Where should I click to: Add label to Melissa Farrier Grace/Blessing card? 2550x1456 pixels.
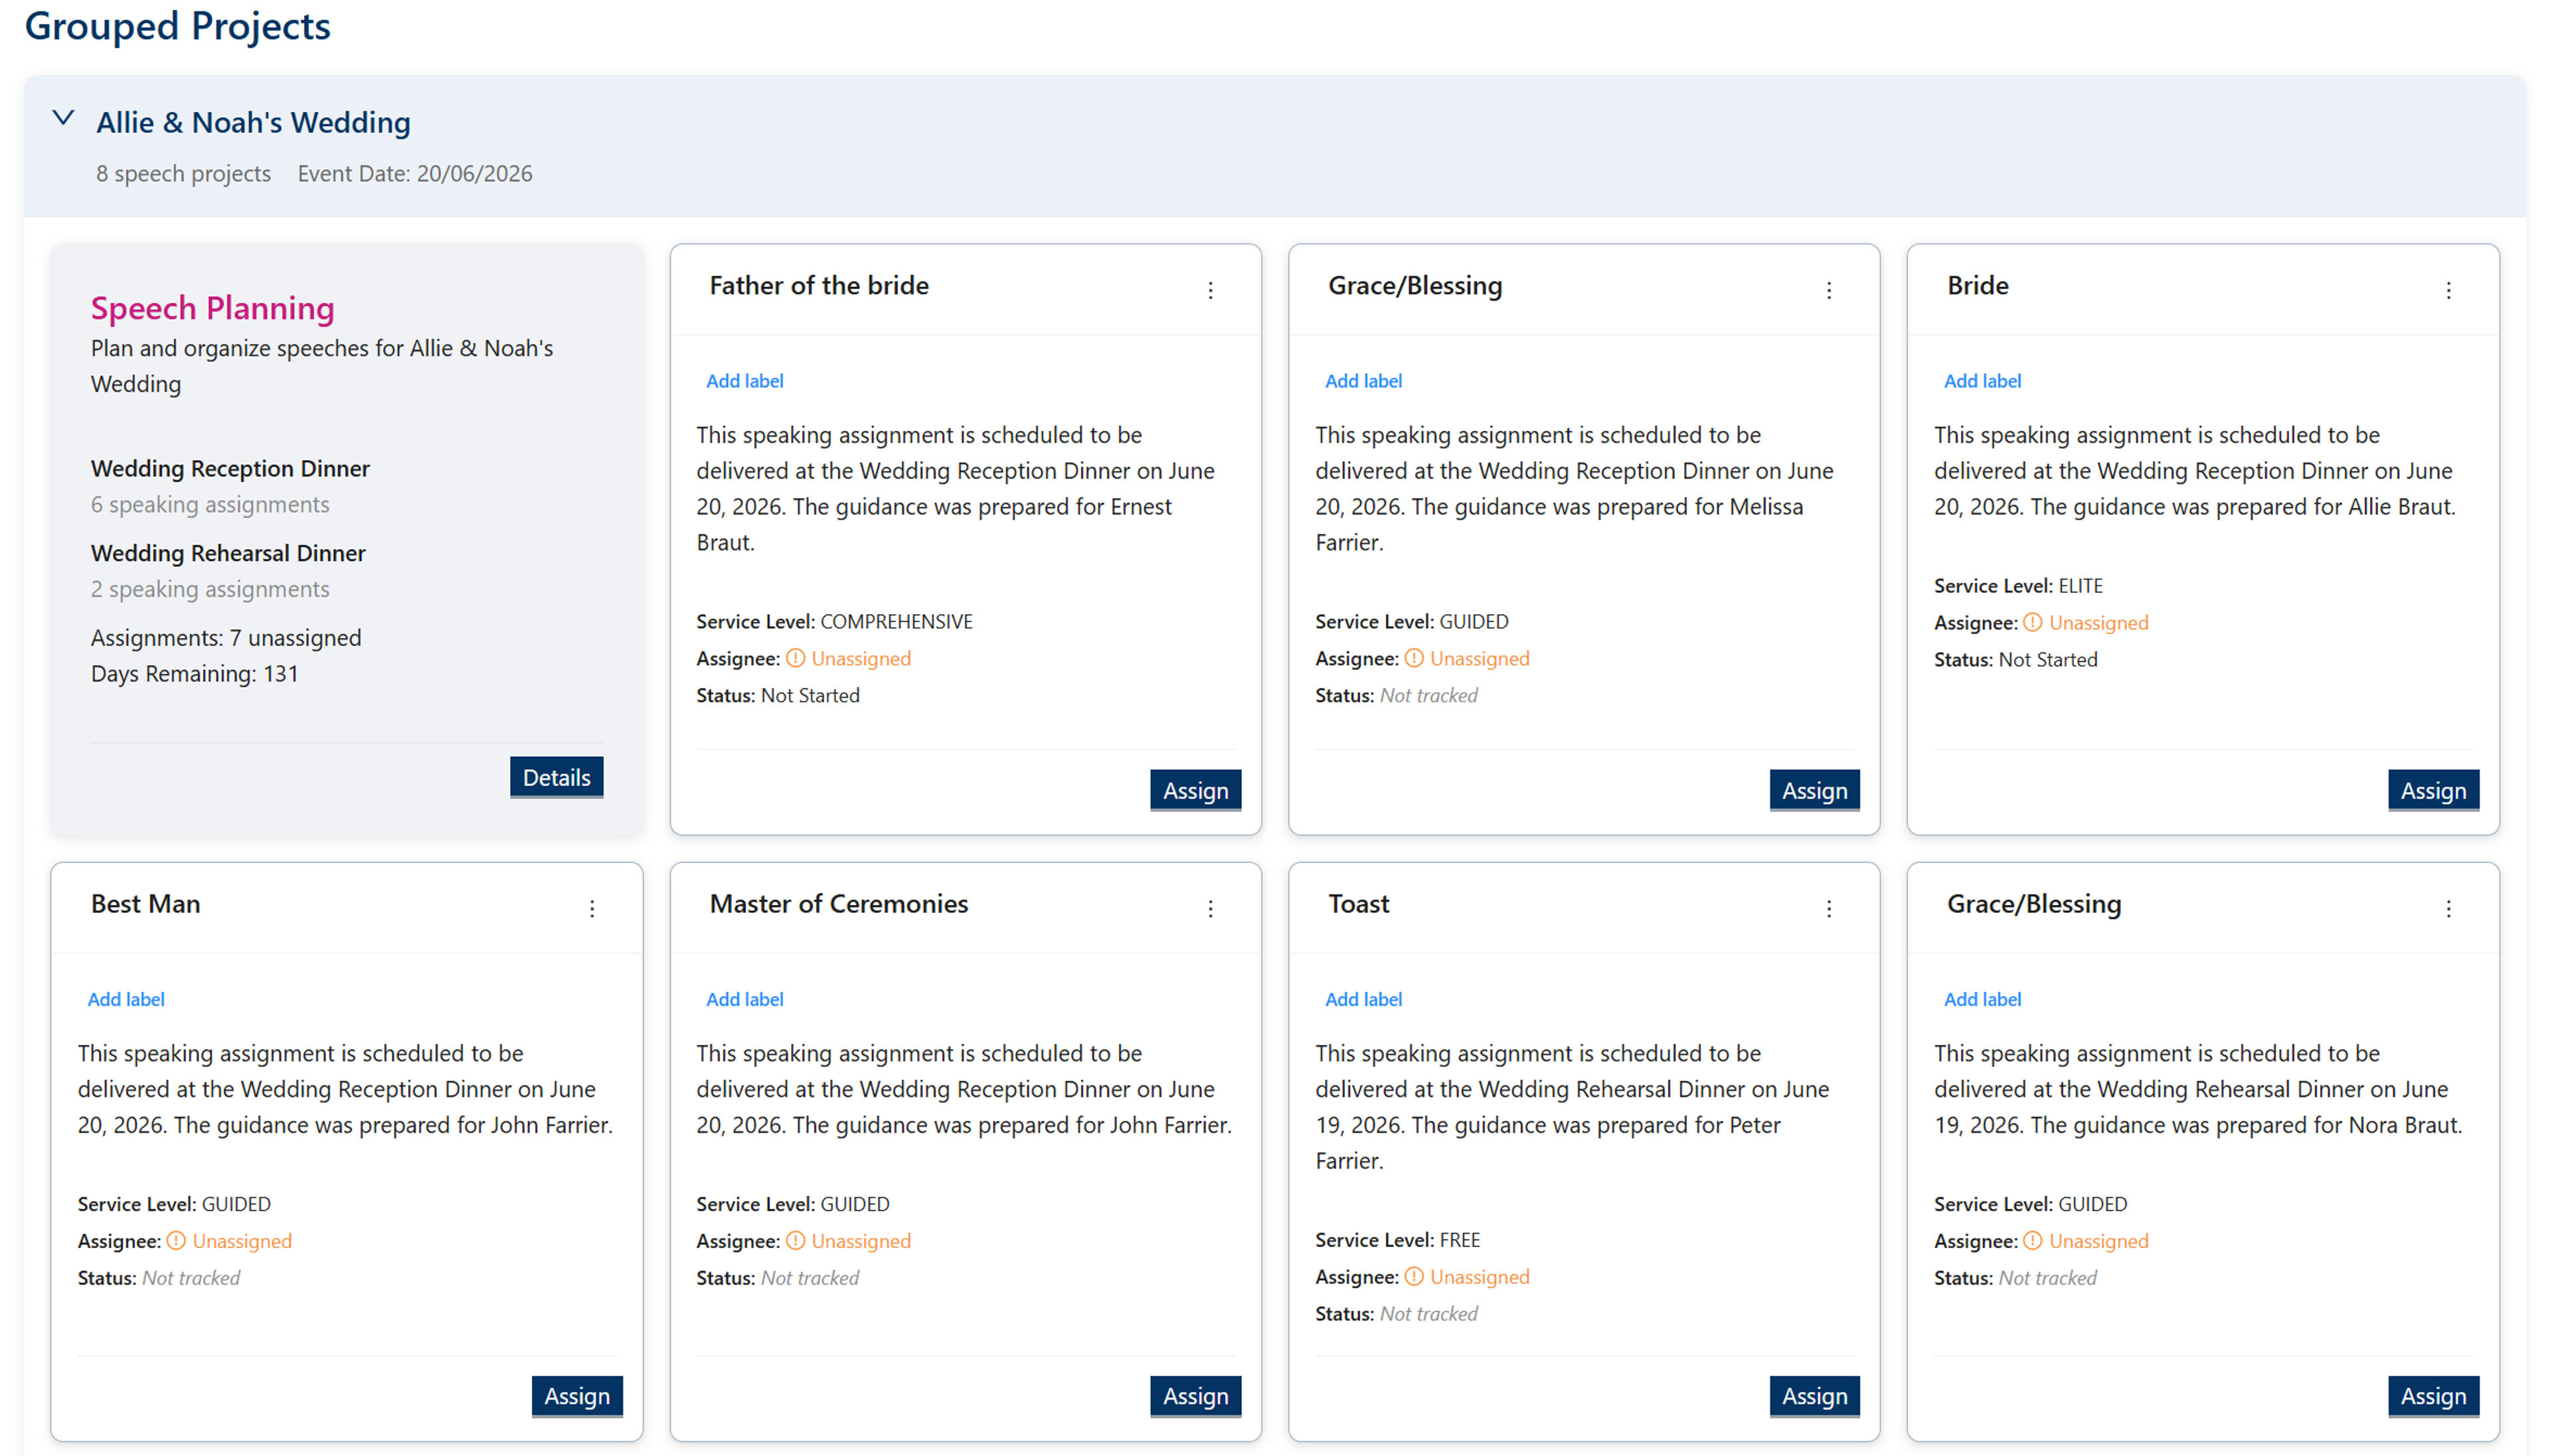[x=1363, y=381]
